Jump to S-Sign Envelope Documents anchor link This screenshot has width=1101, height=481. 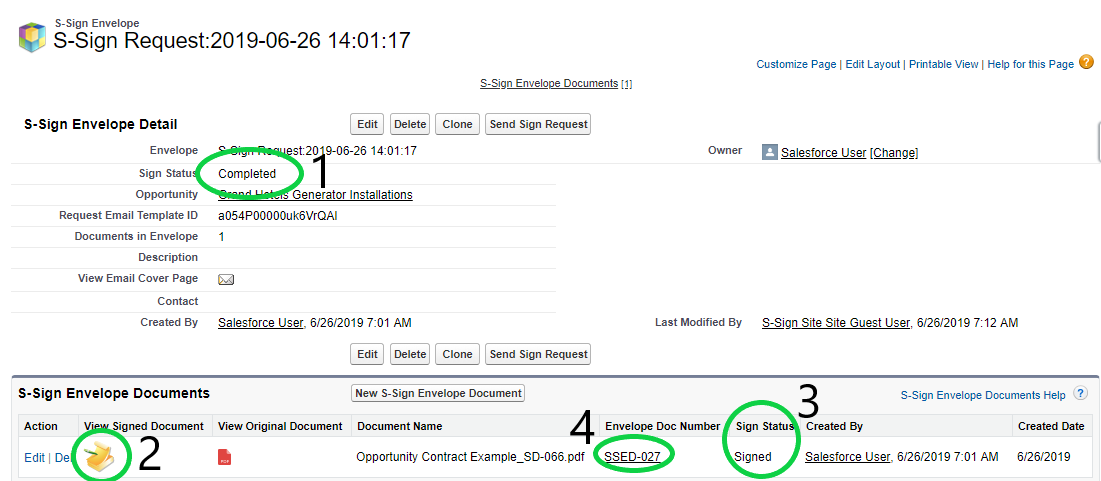pyautogui.click(x=548, y=83)
